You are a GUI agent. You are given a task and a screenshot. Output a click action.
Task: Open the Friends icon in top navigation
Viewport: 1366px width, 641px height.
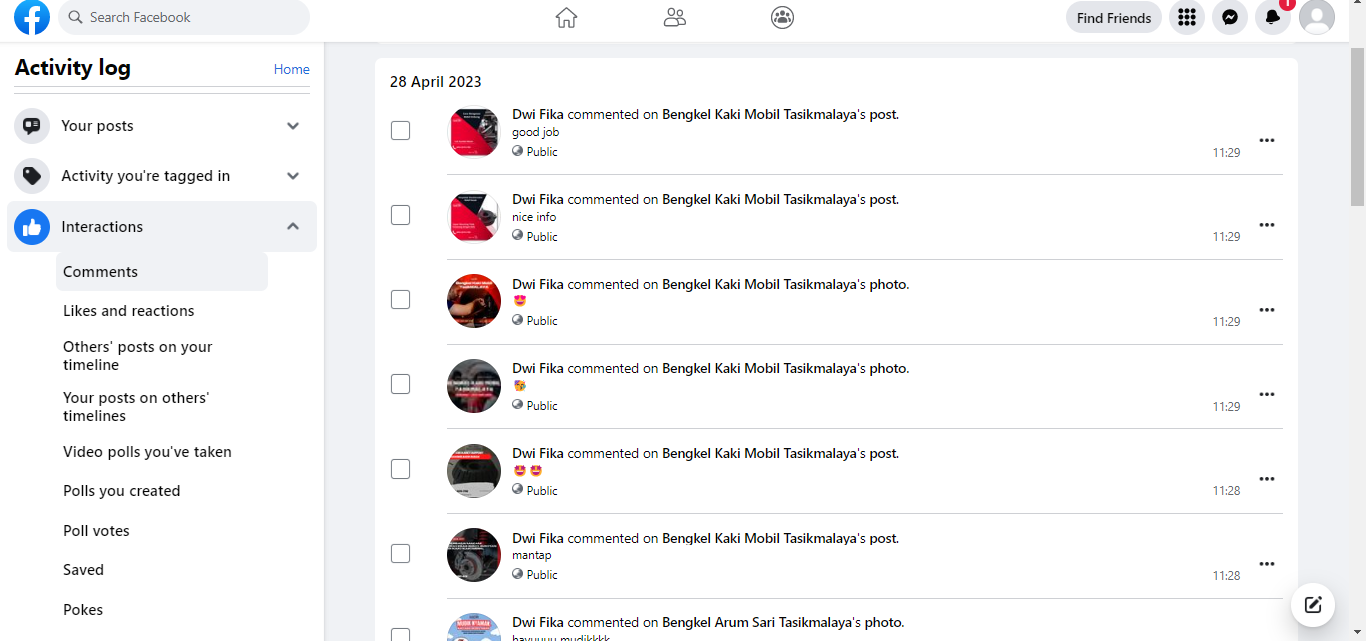pyautogui.click(x=675, y=17)
